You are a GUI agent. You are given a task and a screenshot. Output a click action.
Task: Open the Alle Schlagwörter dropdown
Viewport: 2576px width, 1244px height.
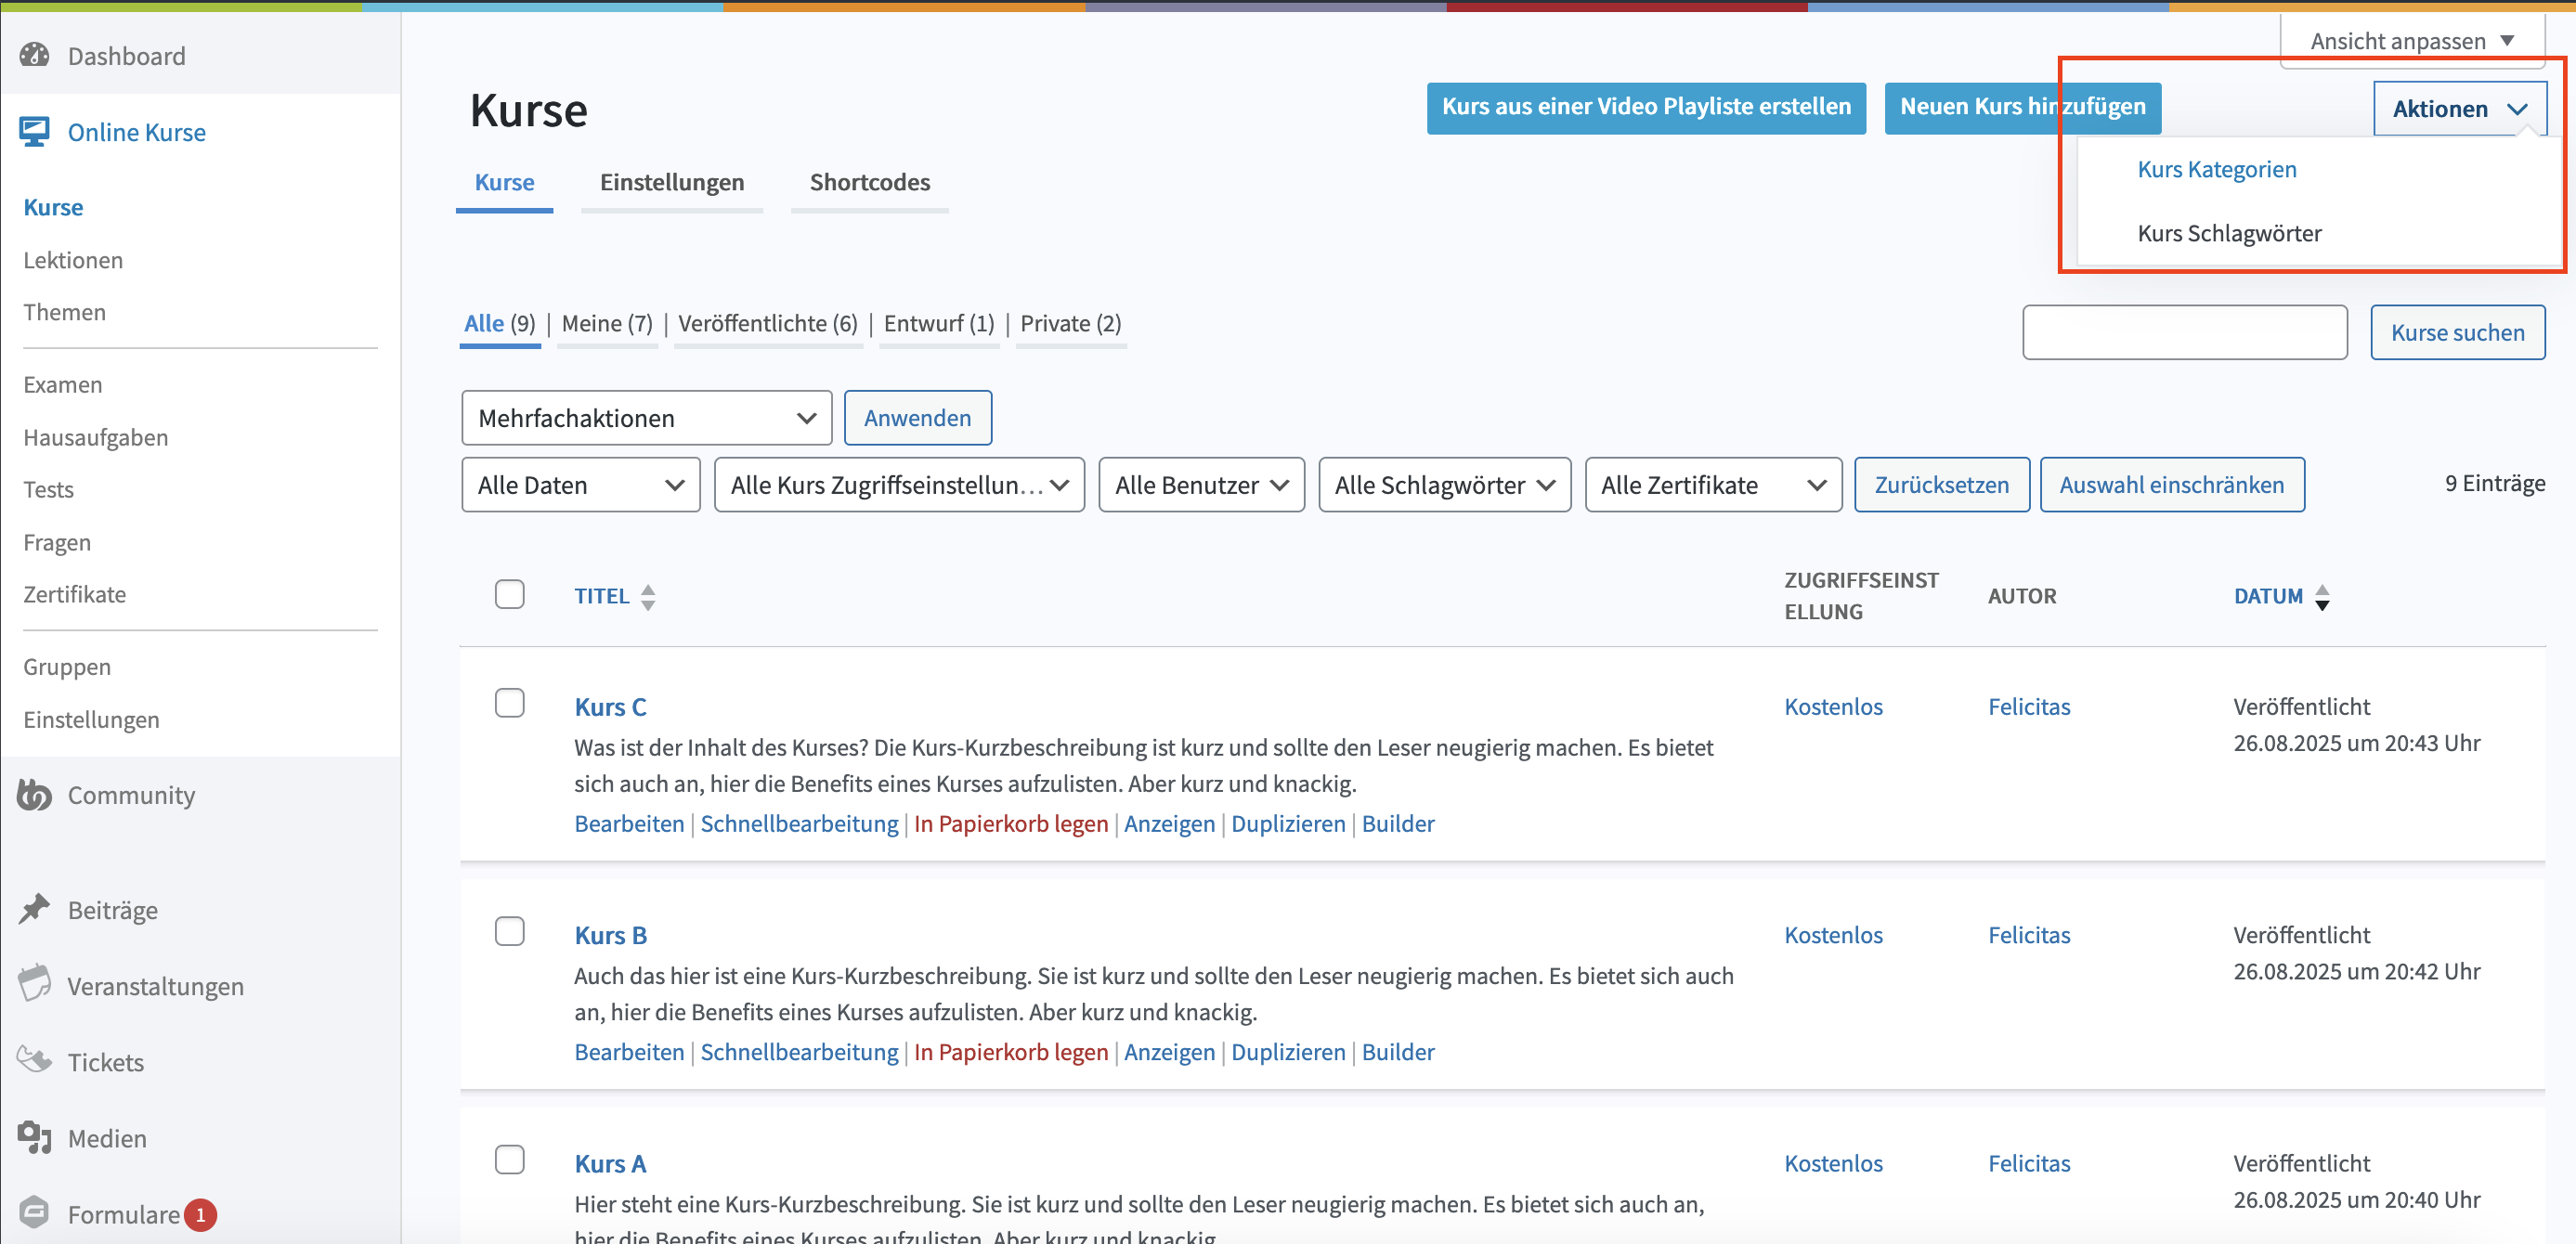coord(1445,485)
